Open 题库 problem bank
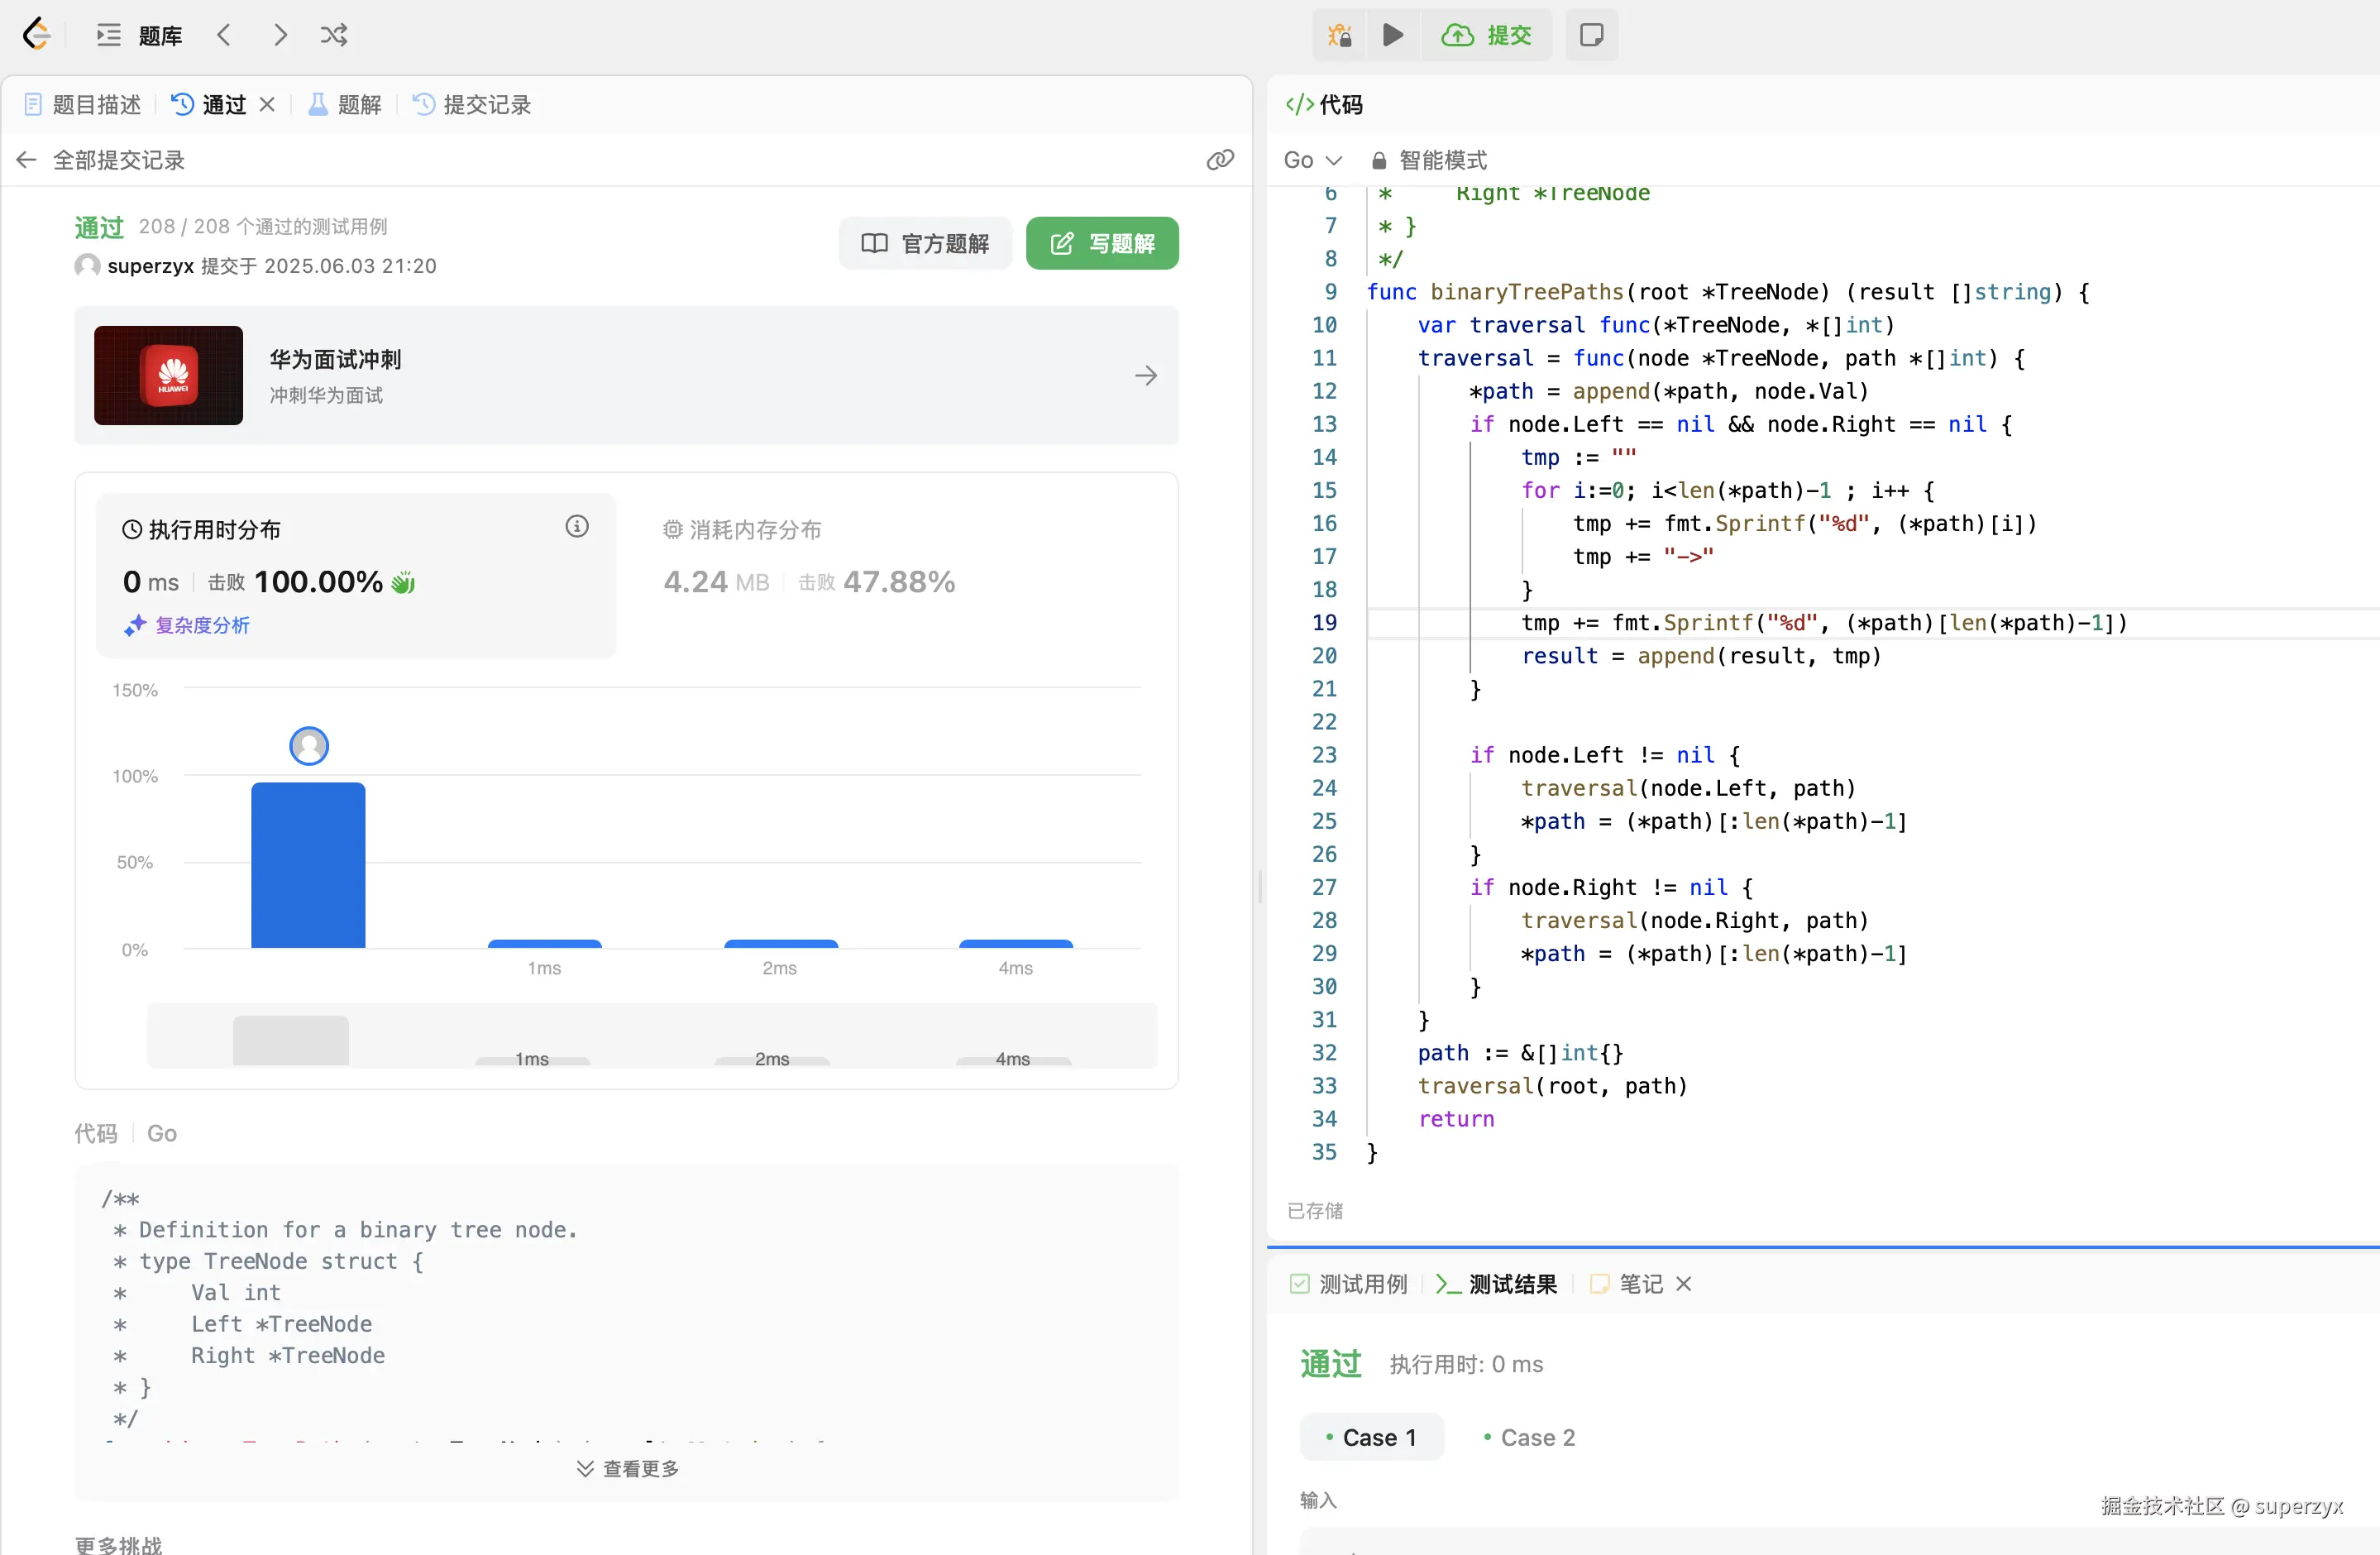Screen dimensions: 2380x1555 point(160,35)
